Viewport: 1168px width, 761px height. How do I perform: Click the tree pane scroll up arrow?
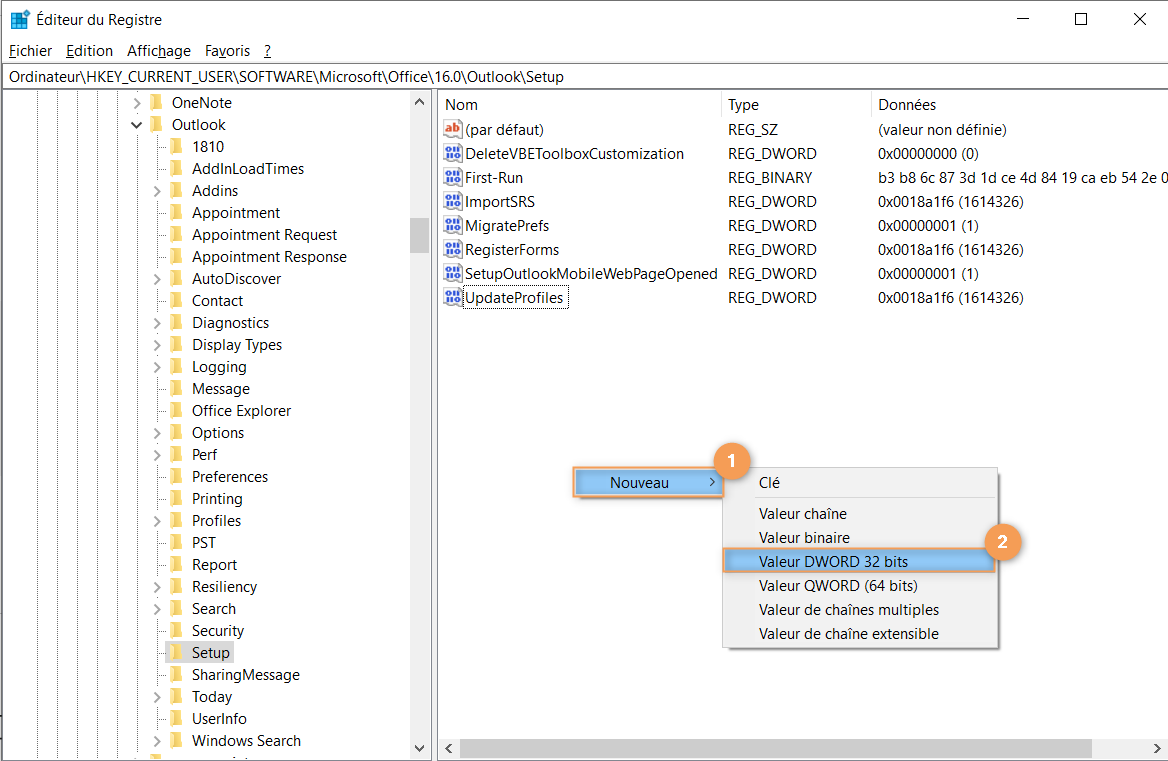pyautogui.click(x=419, y=102)
